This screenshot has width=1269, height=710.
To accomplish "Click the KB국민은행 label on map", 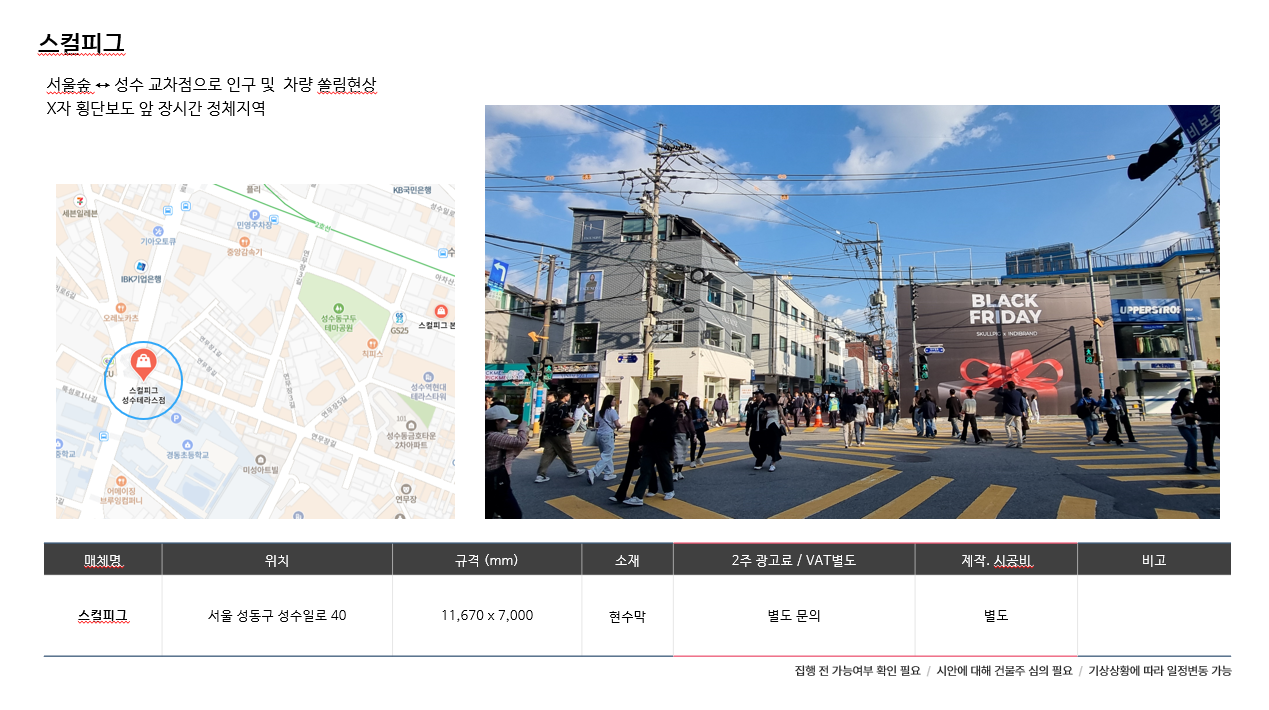I will coord(412,189).
